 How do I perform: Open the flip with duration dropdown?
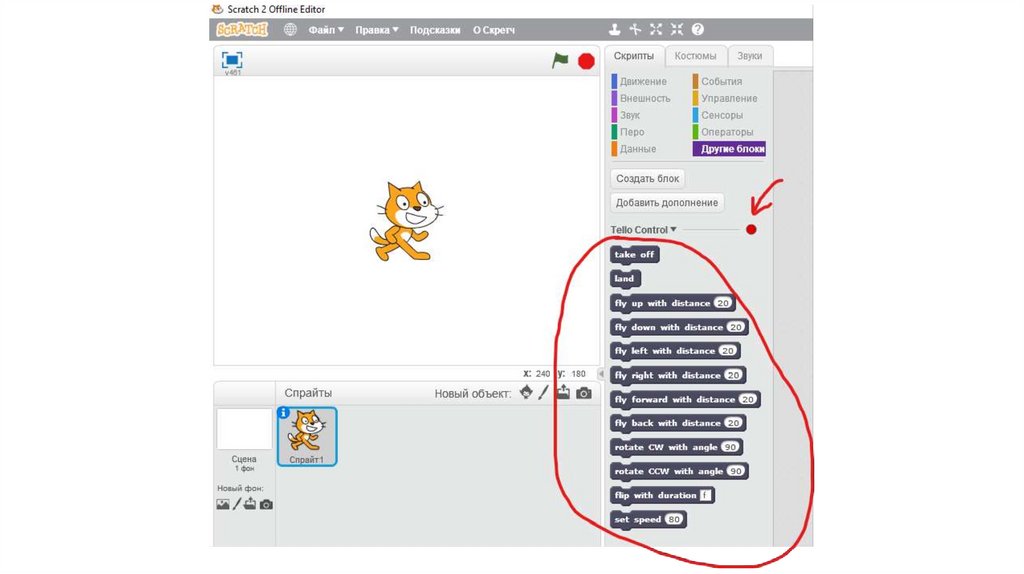point(705,496)
